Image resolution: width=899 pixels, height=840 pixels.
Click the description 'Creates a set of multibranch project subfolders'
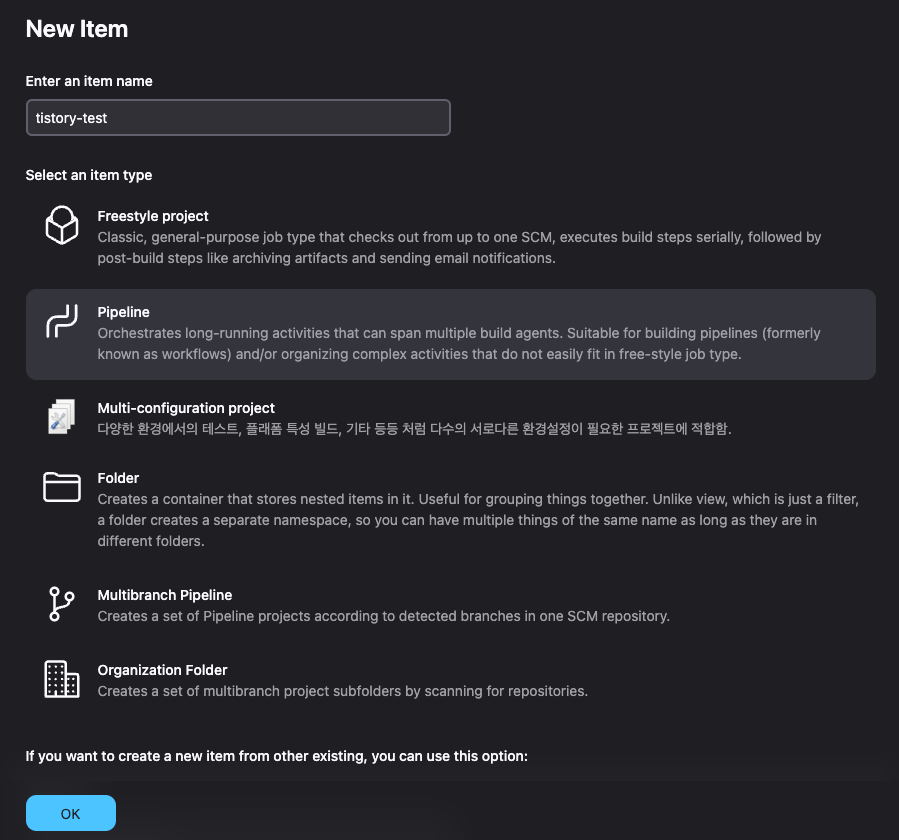[343, 691]
